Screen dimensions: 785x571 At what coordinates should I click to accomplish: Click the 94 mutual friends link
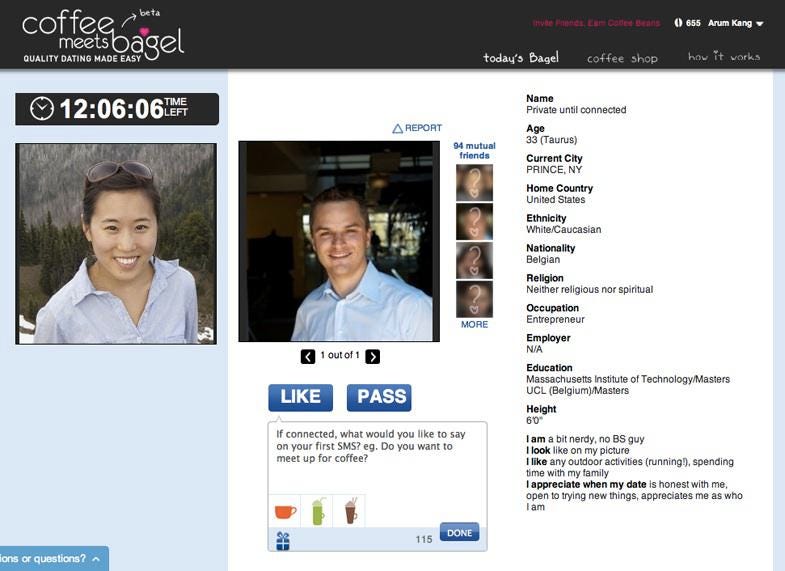click(474, 151)
